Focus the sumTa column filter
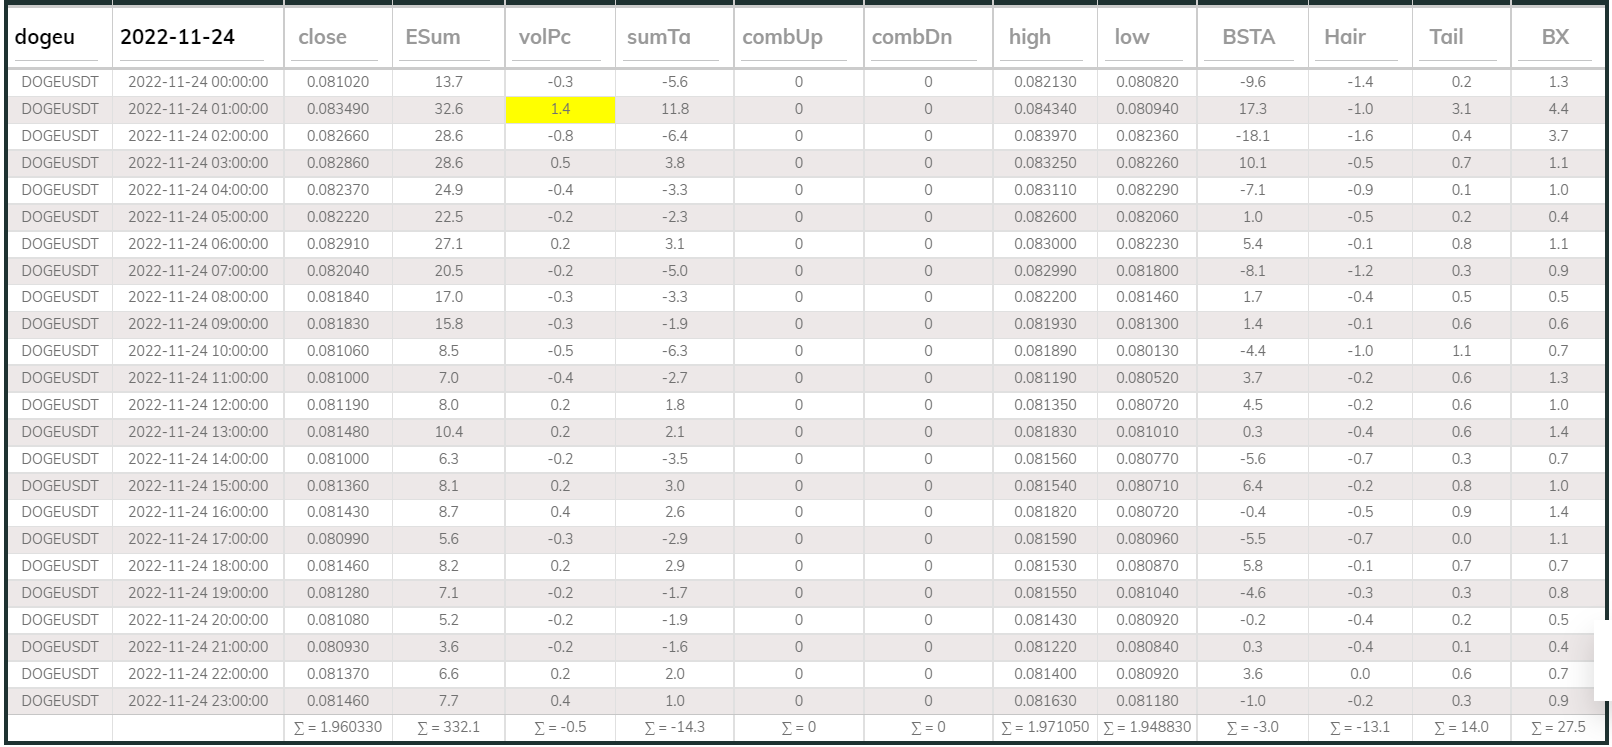The image size is (1612, 747). (x=673, y=37)
